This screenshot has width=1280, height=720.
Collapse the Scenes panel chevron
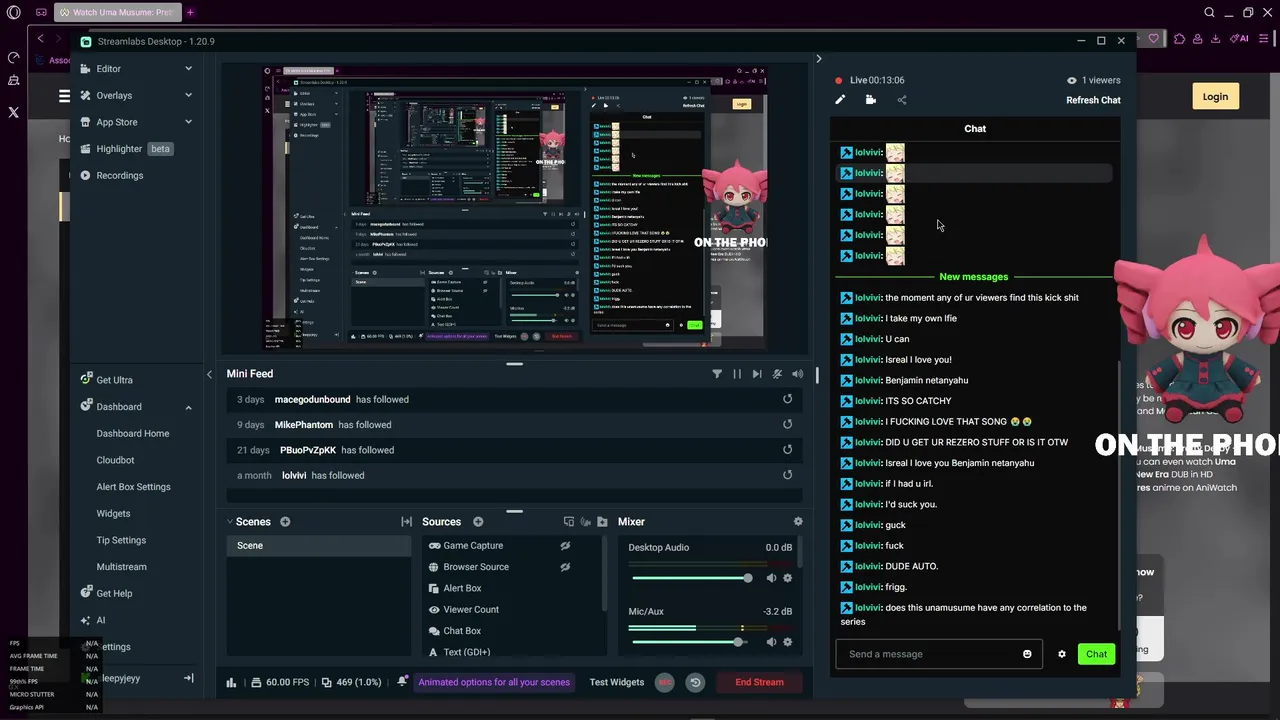coord(229,522)
